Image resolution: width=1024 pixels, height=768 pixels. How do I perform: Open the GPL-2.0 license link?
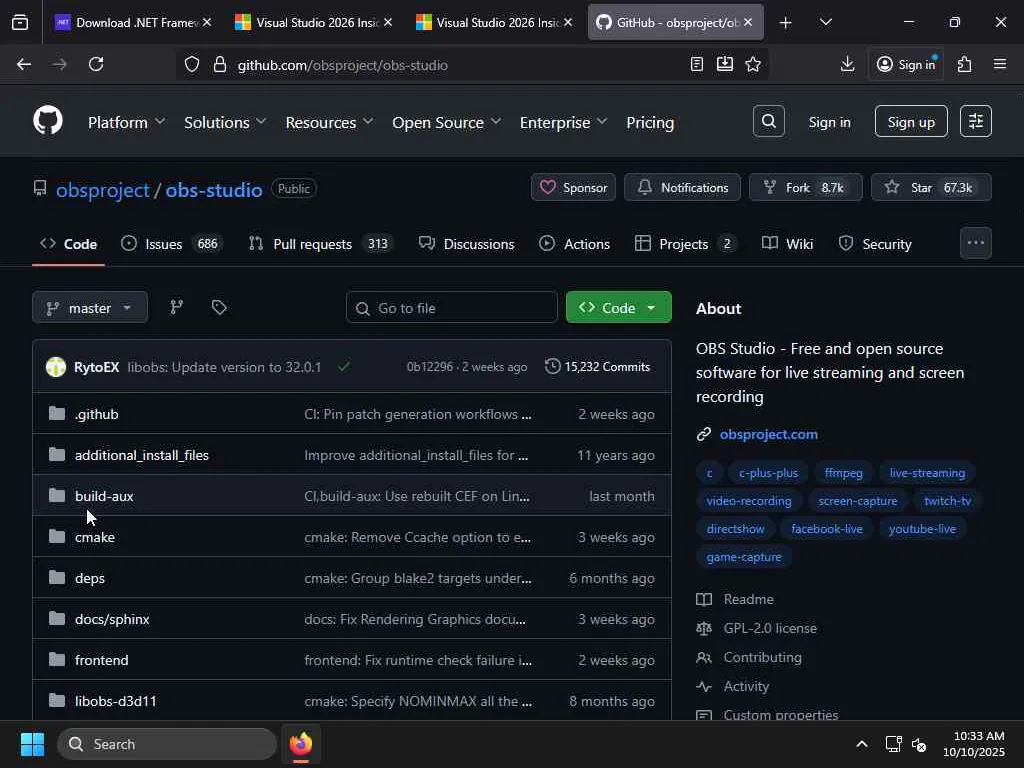click(x=770, y=628)
